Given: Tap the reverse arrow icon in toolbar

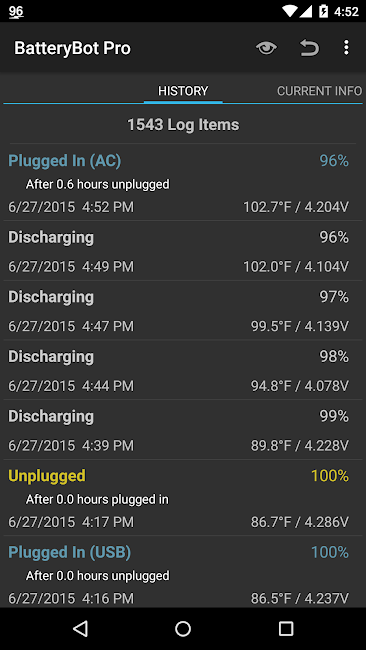Looking at the screenshot, I should [310, 48].
